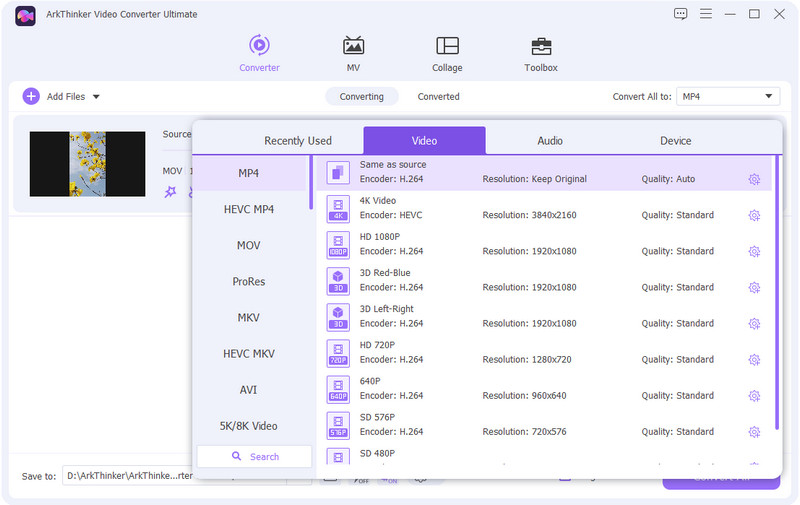Open the hamburger menu in title bar
The height and width of the screenshot is (505, 800).
[706, 14]
